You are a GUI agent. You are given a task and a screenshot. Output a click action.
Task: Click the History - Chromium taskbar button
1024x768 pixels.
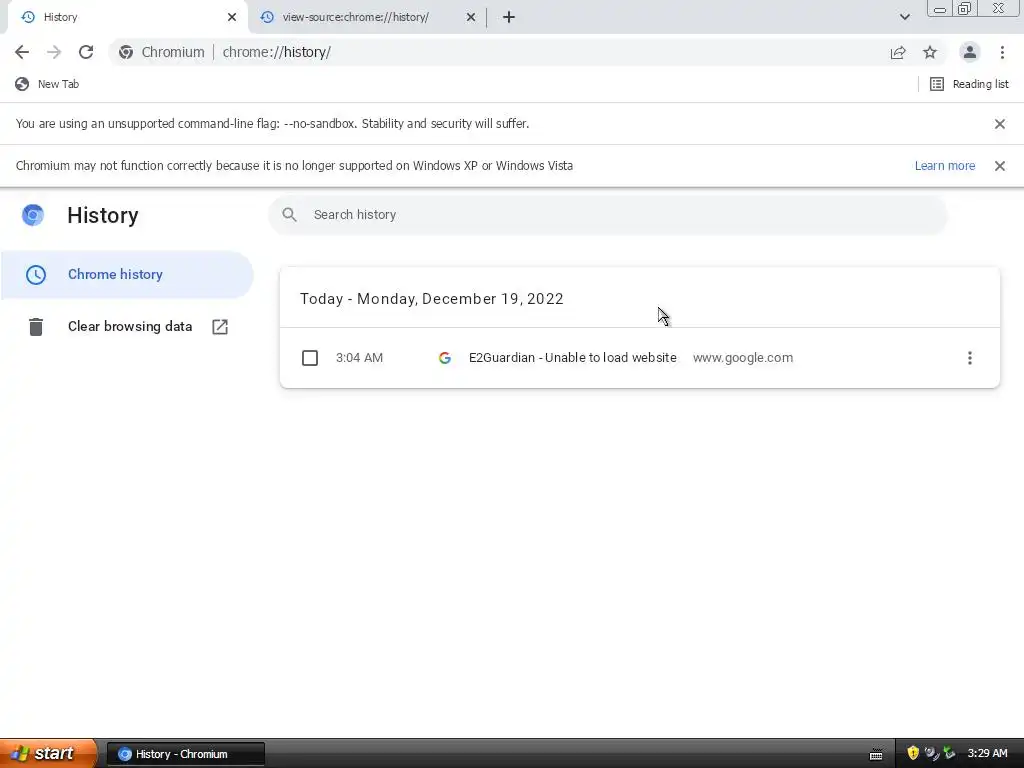click(x=185, y=754)
